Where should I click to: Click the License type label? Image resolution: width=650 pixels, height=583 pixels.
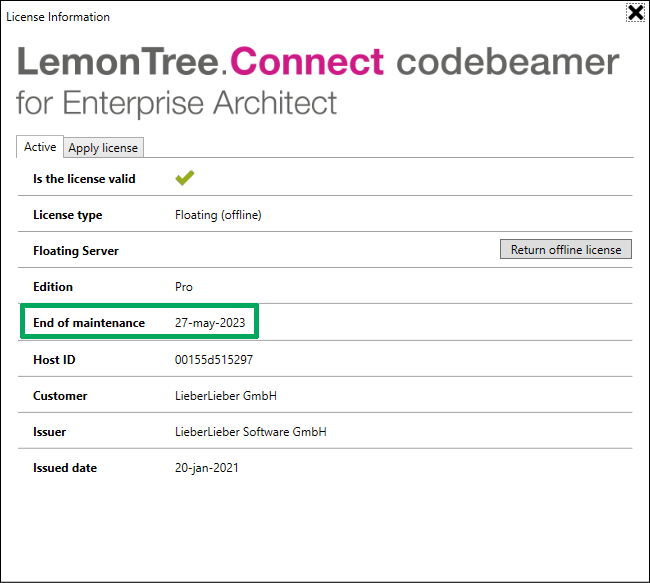point(68,215)
